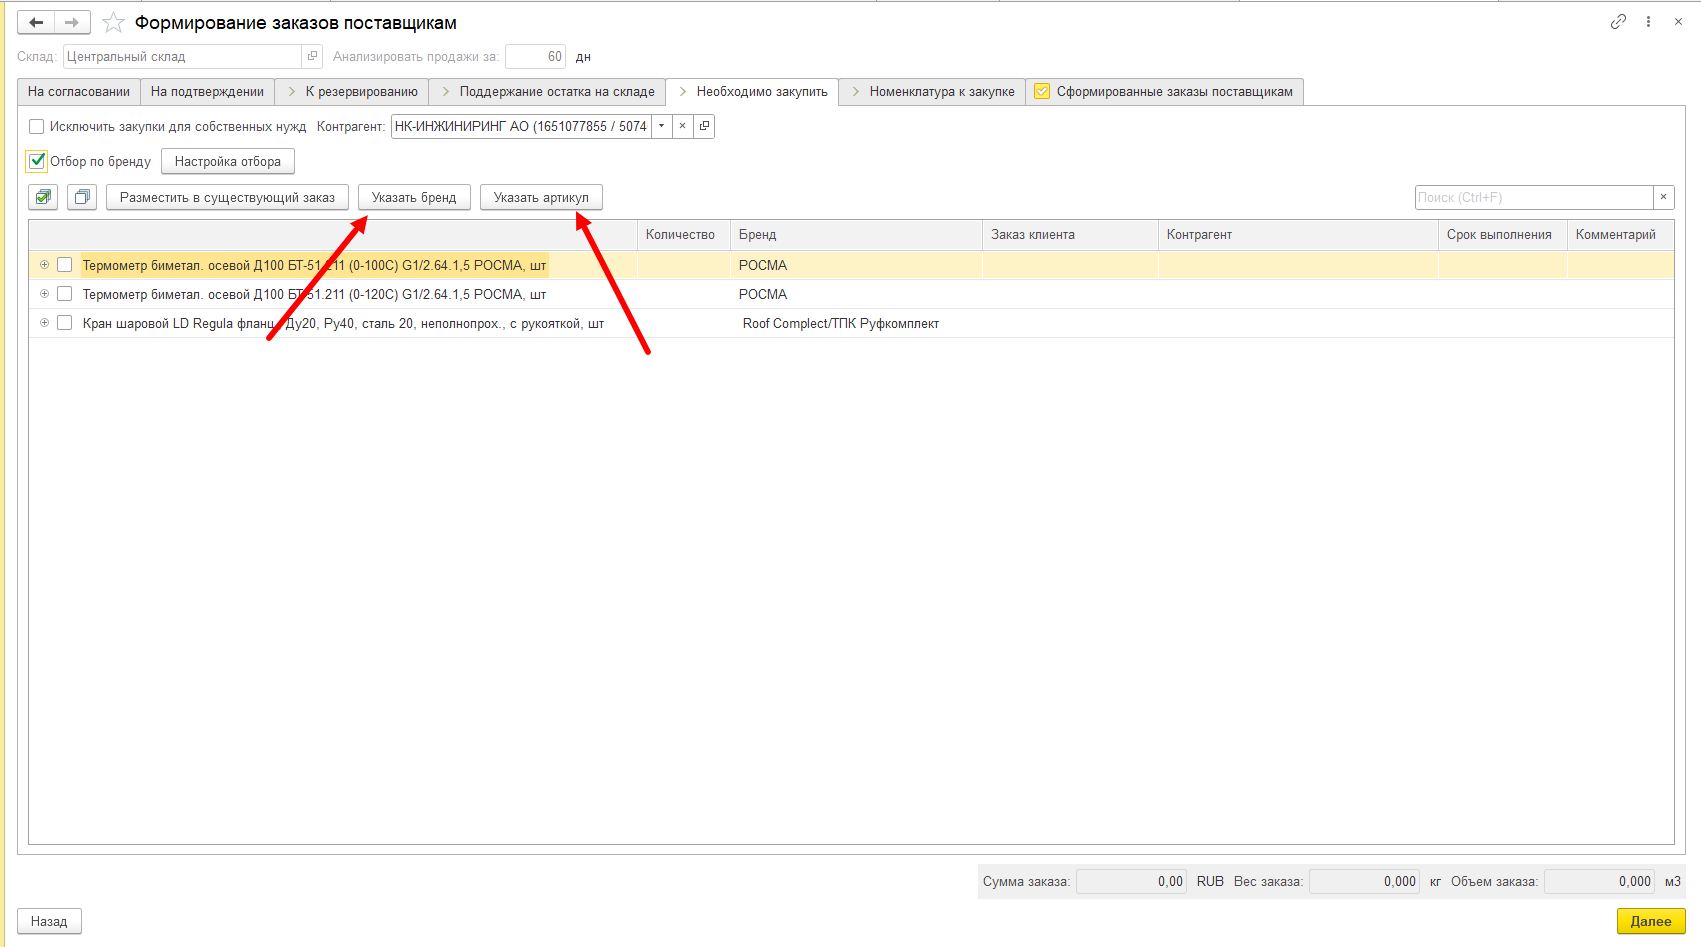Open 'Поддержание остатка на складе' tab
The height and width of the screenshot is (947, 1701).
(x=547, y=91)
